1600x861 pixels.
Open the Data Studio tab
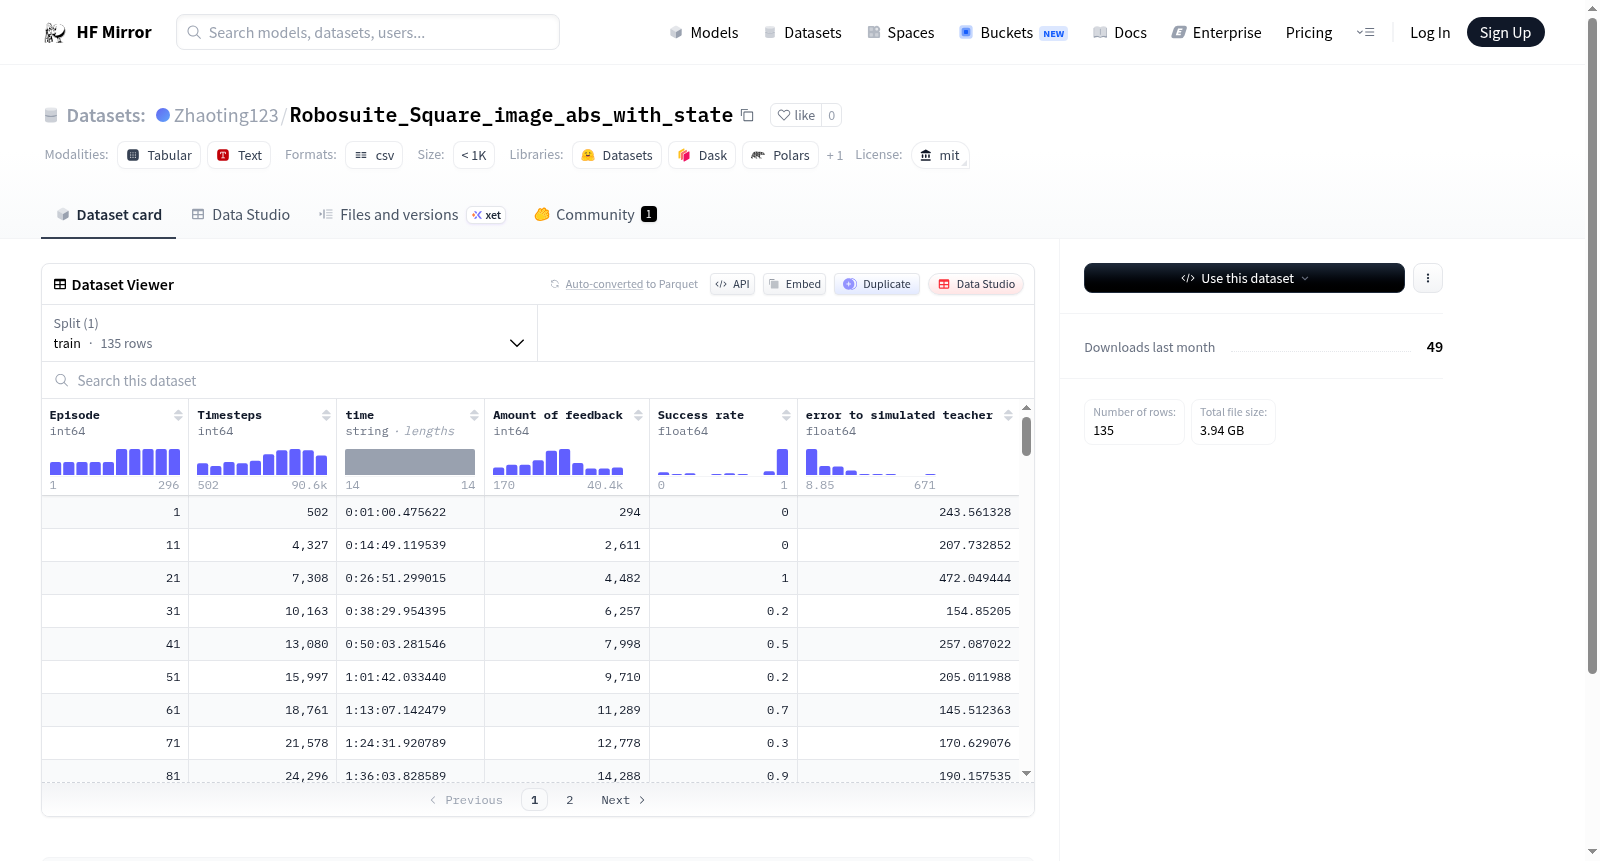[x=241, y=215]
